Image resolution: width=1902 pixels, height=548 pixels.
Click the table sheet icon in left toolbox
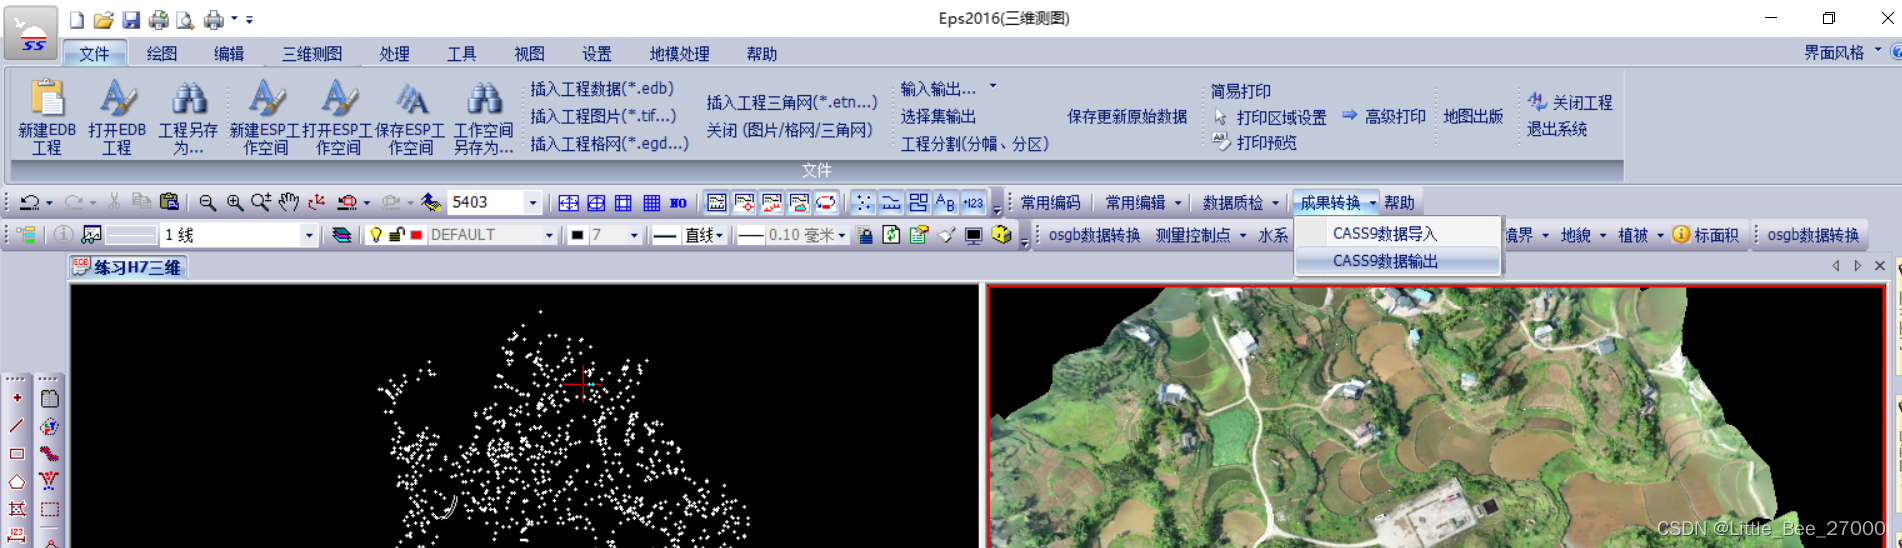49,398
